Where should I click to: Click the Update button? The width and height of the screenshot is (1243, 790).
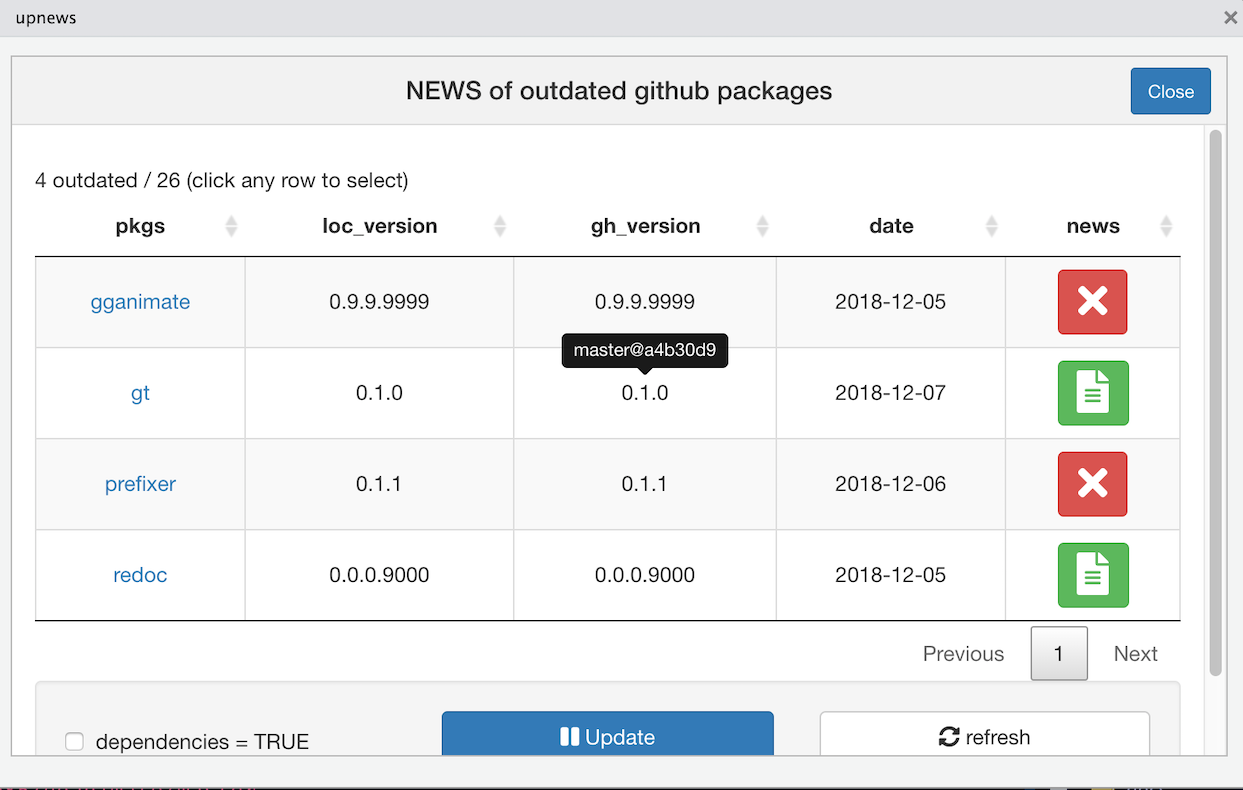coord(608,736)
